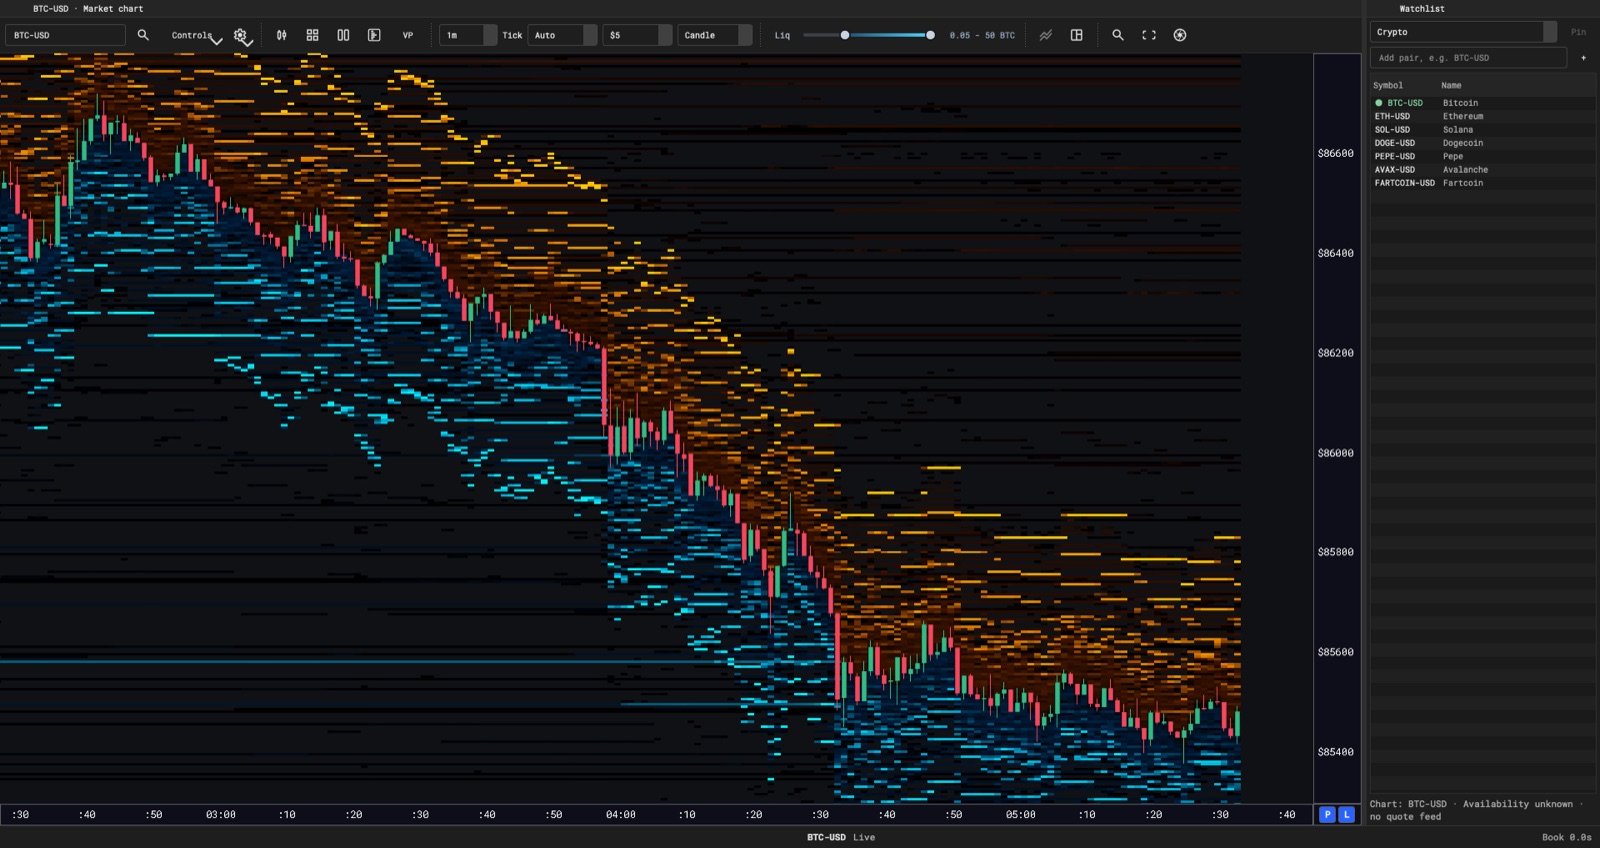The height and width of the screenshot is (848, 1600).
Task: Click the camera snapshot icon
Action: click(1180, 35)
